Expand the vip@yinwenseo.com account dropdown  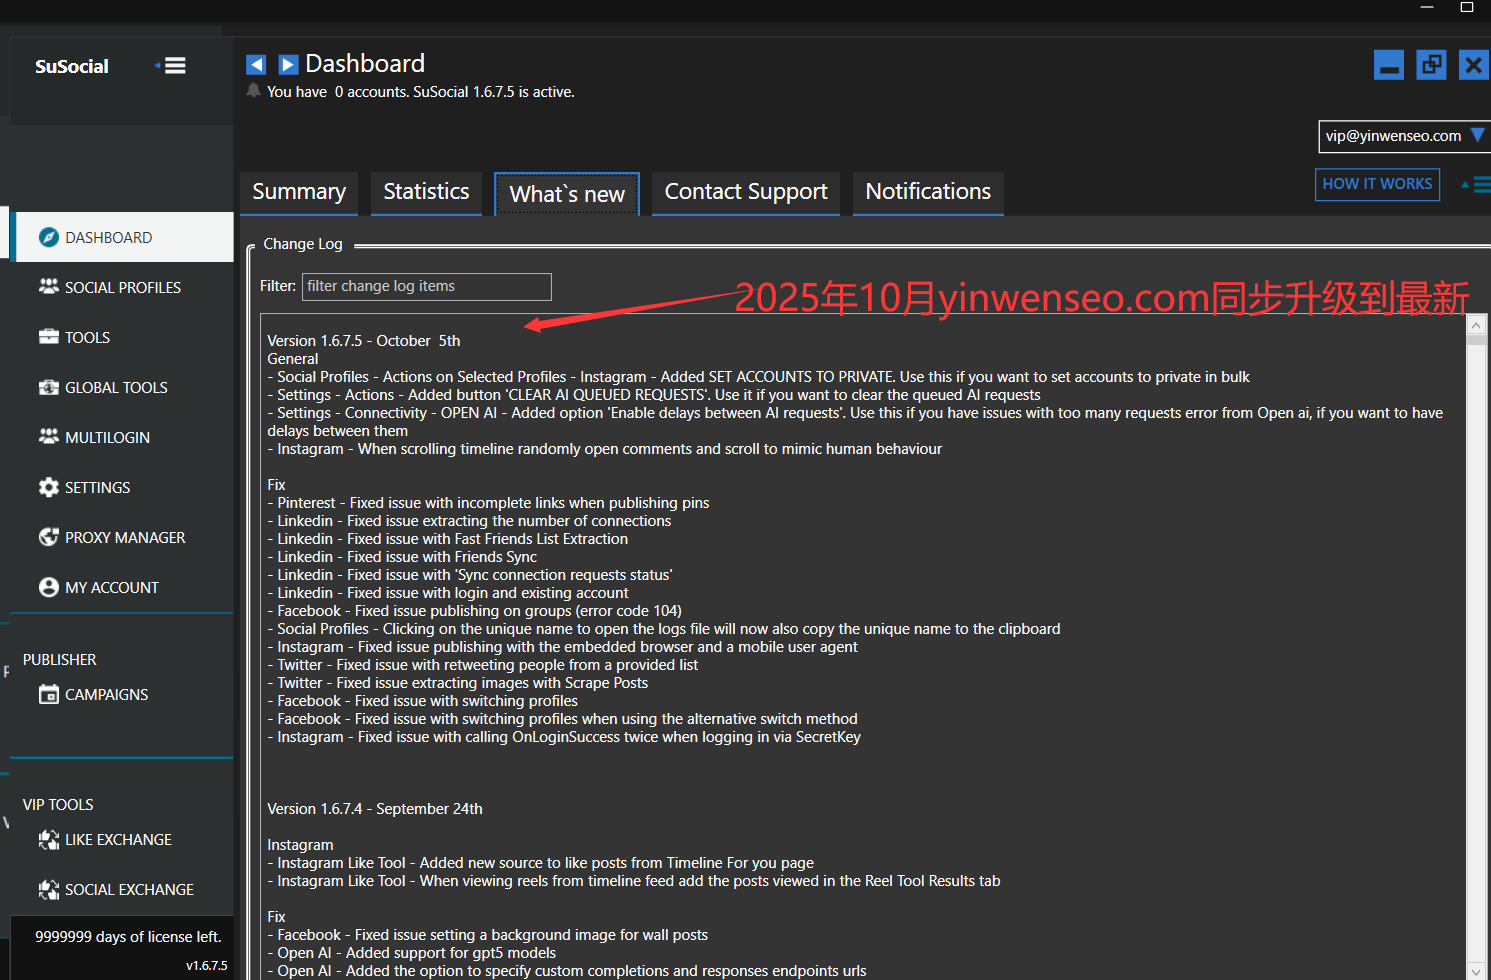click(x=1477, y=136)
